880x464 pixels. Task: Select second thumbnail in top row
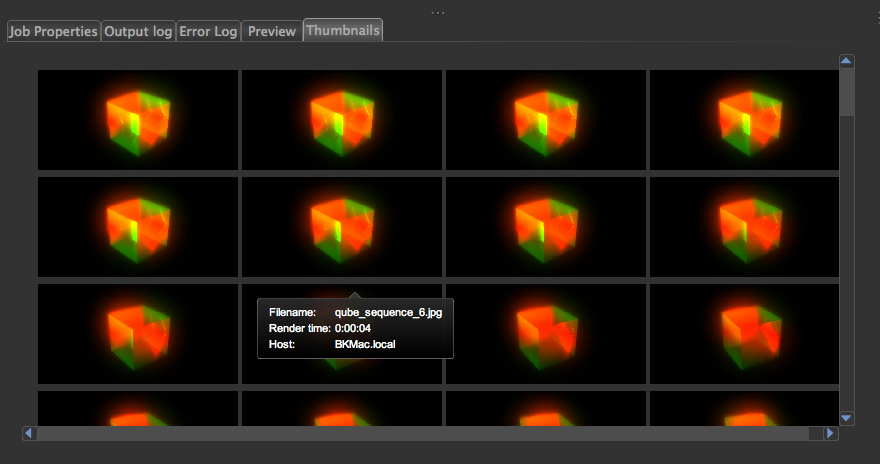pos(342,119)
